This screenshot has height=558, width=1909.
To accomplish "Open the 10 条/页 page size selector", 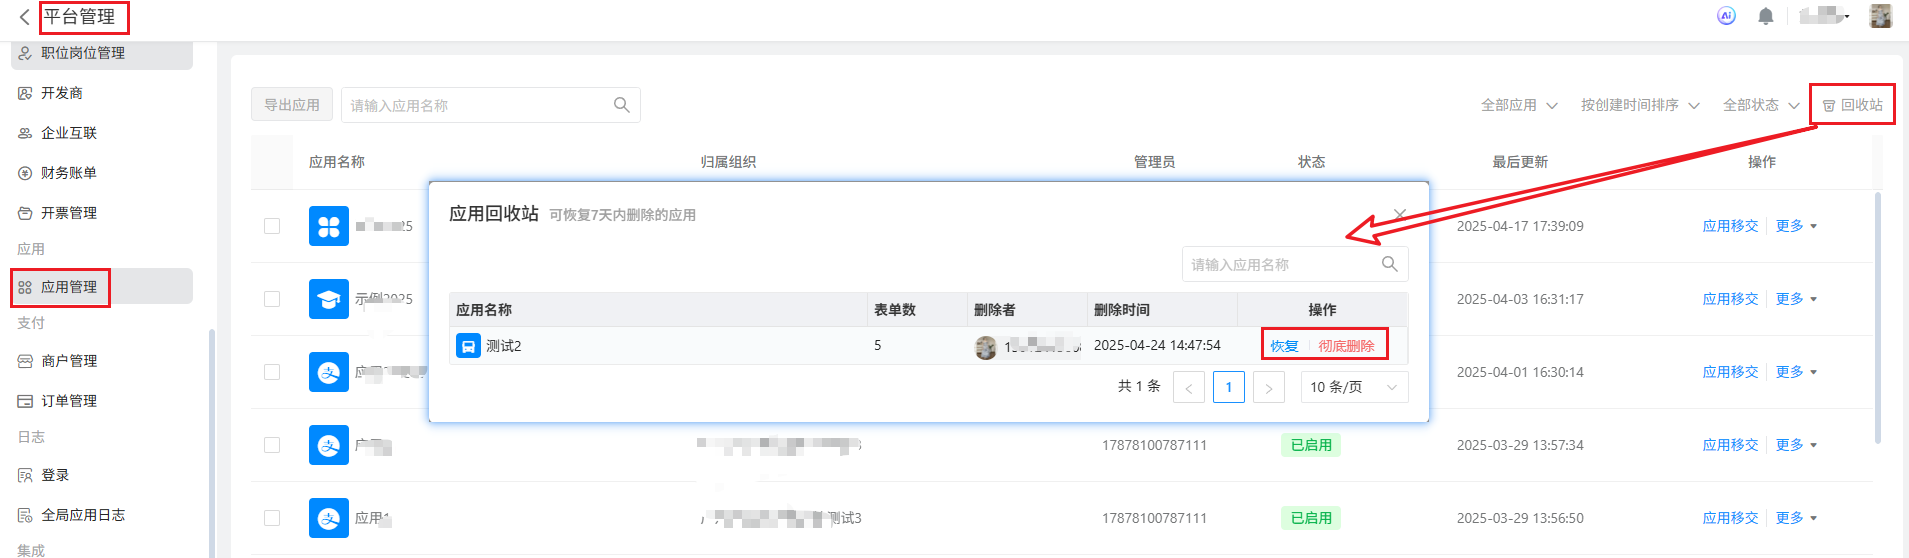I will (x=1353, y=388).
